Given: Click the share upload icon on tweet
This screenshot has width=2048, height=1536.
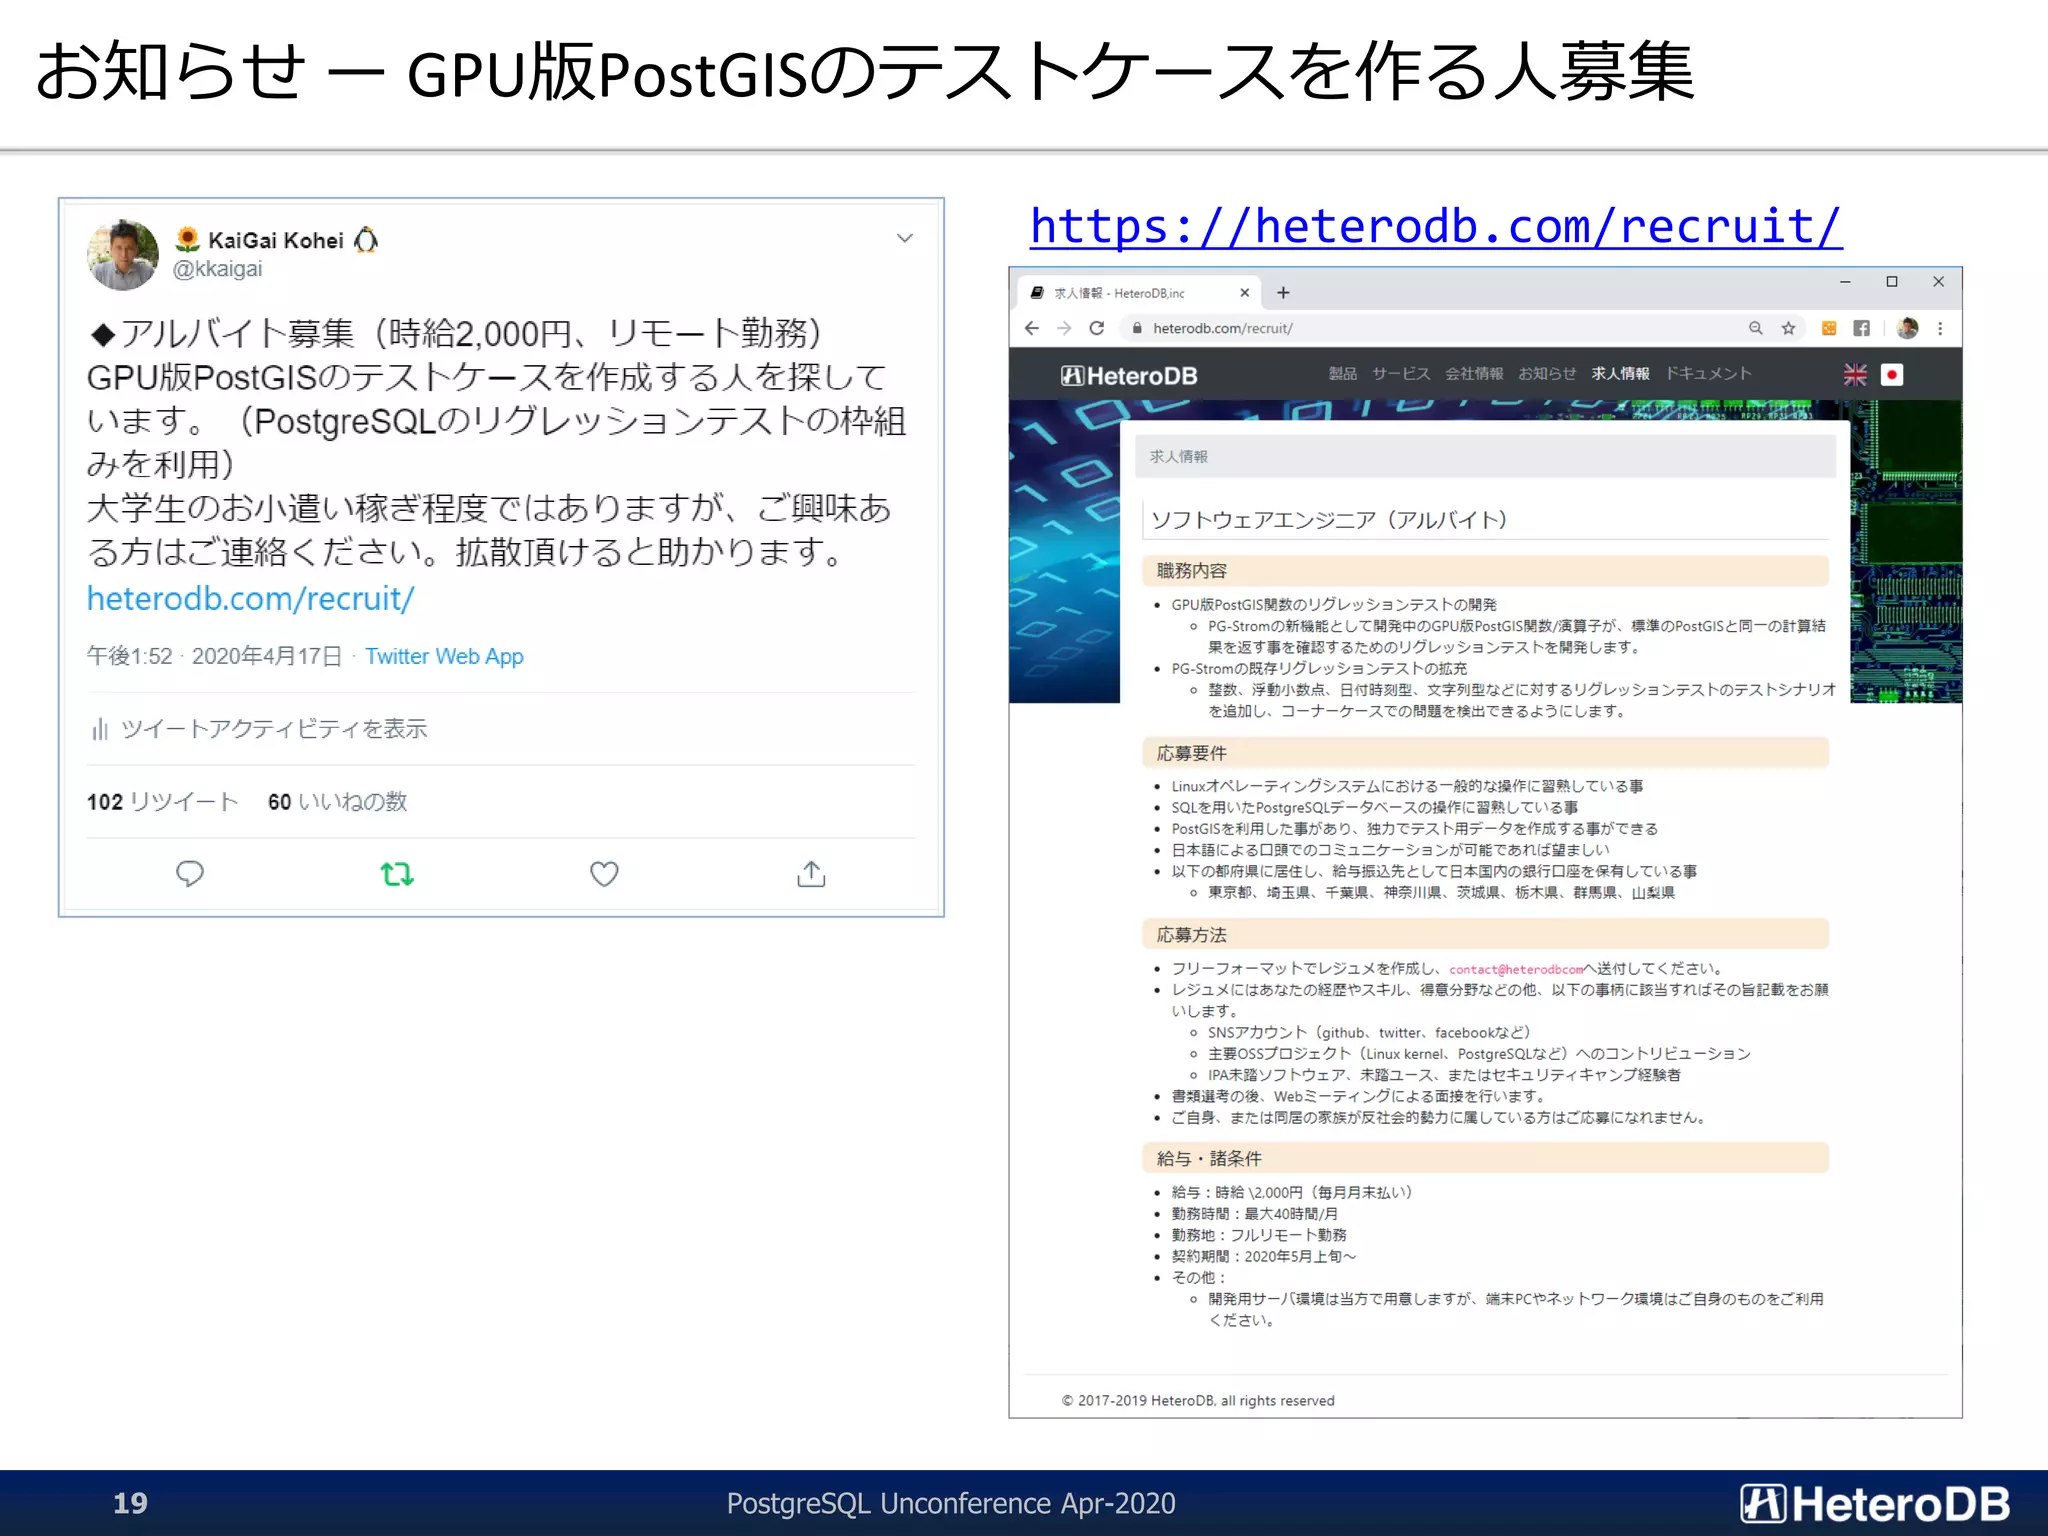Looking at the screenshot, I should coord(811,874).
